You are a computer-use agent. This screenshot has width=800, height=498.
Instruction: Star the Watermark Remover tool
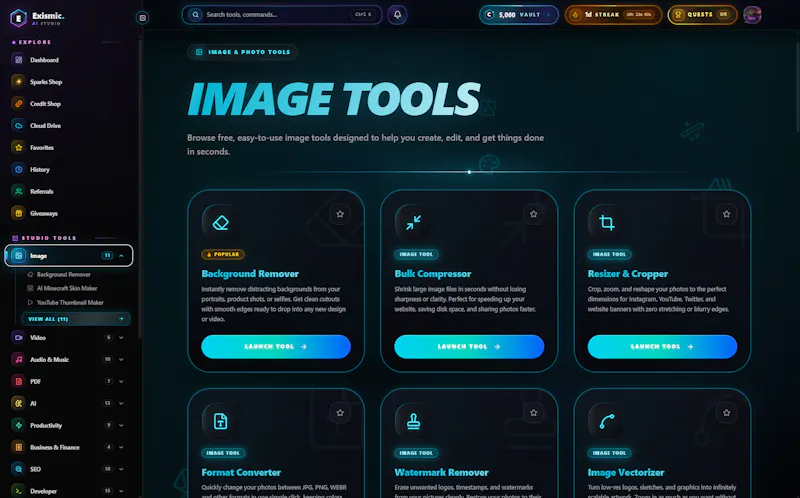(533, 413)
